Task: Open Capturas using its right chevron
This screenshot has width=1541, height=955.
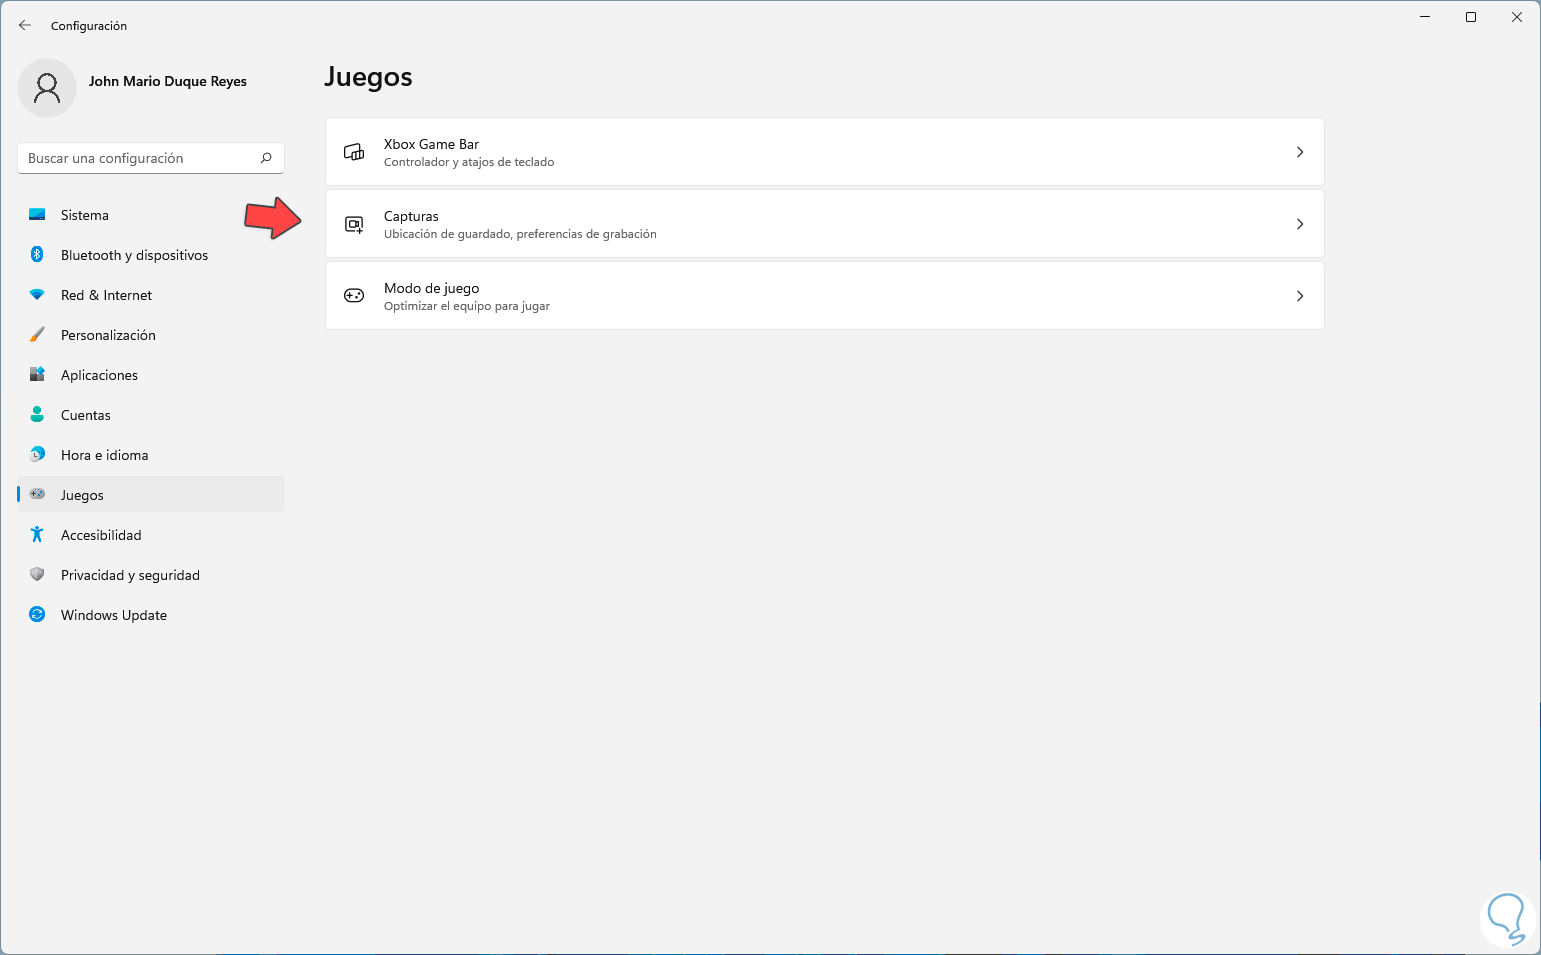Action: click(1299, 224)
